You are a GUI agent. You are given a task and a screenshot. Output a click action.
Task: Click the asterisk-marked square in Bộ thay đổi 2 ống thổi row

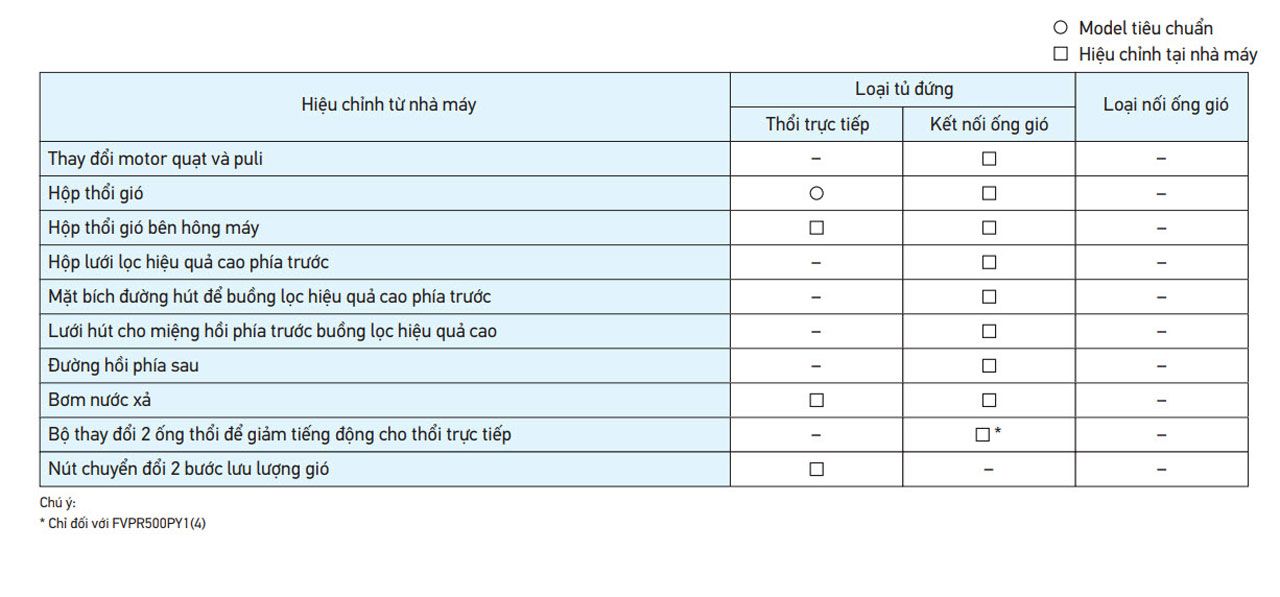[981, 434]
